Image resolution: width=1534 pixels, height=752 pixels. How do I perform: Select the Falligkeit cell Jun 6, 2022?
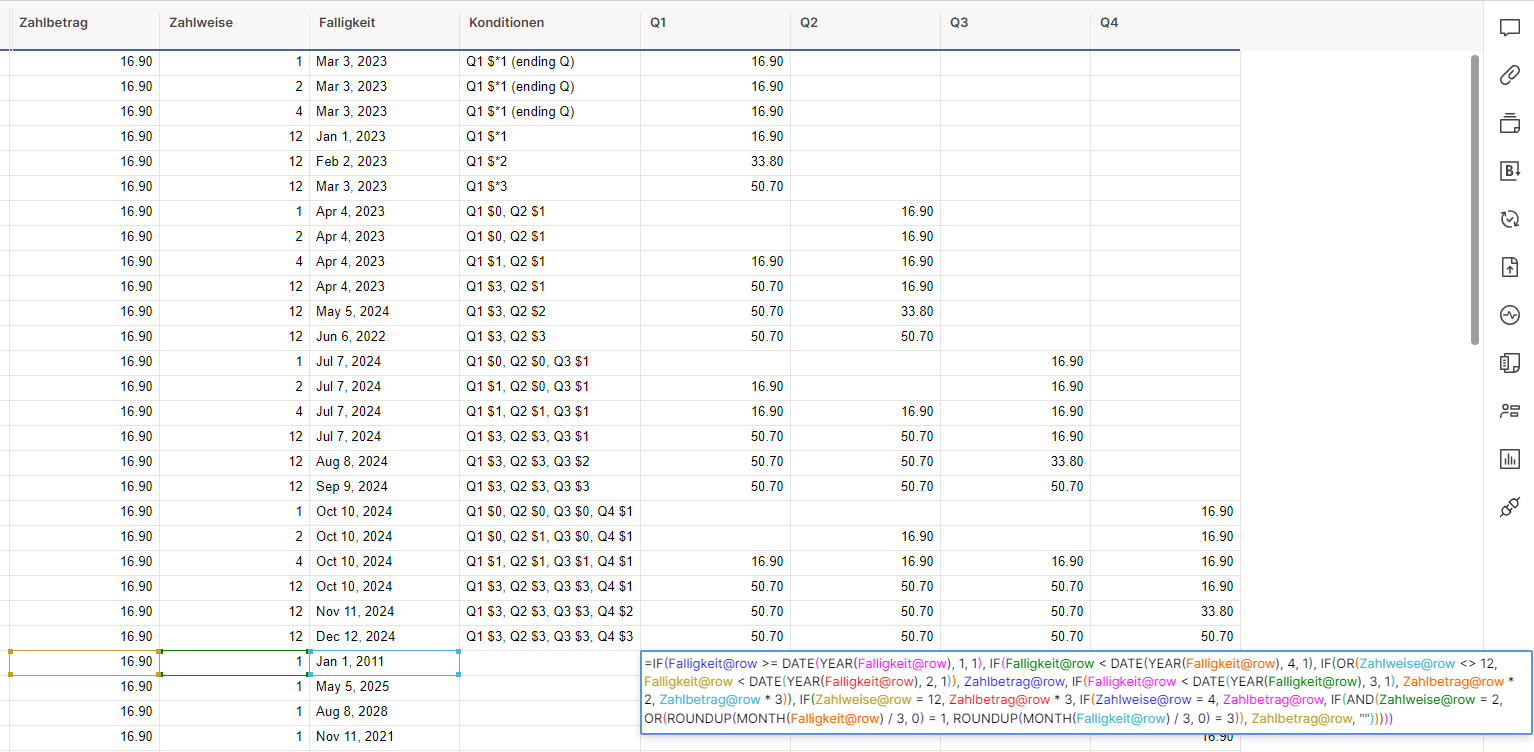(x=385, y=336)
